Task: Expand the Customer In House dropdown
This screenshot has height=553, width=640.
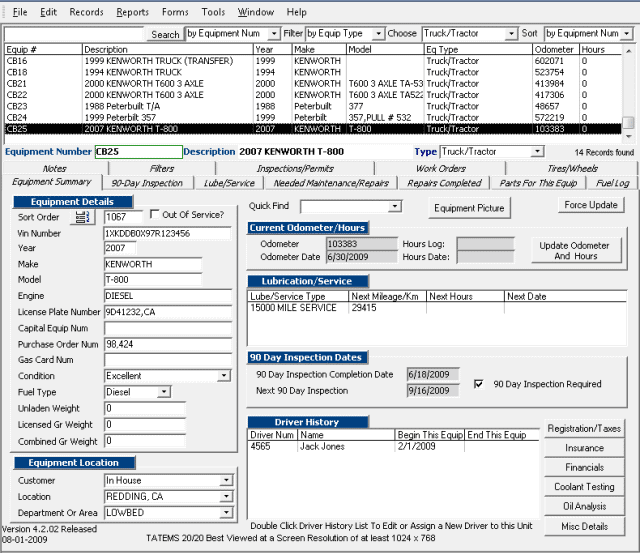Action: (226, 480)
